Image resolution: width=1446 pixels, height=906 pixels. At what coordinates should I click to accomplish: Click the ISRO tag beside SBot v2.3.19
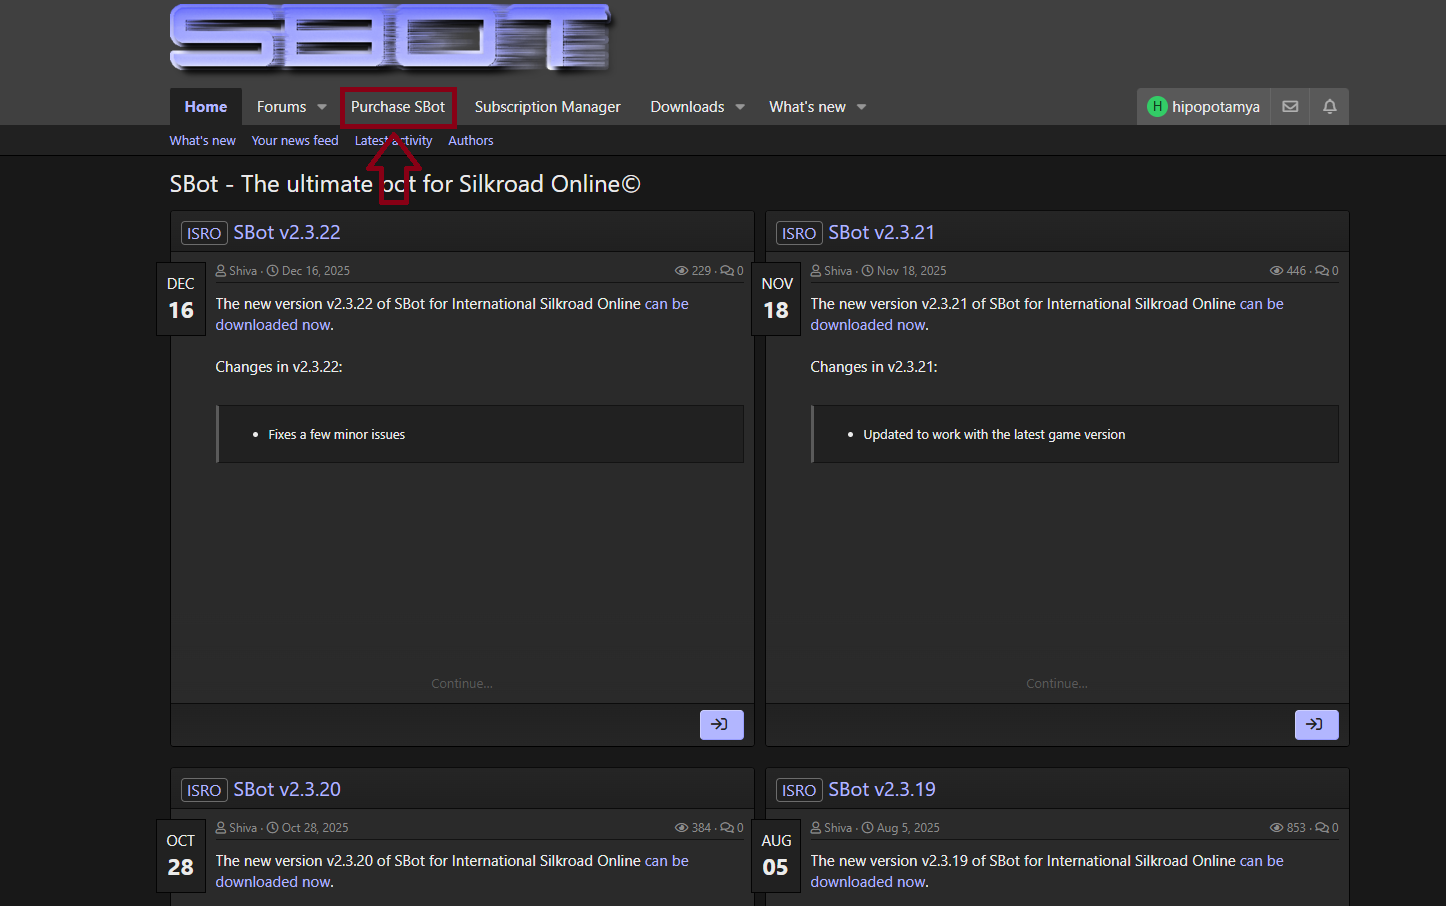pyautogui.click(x=799, y=790)
